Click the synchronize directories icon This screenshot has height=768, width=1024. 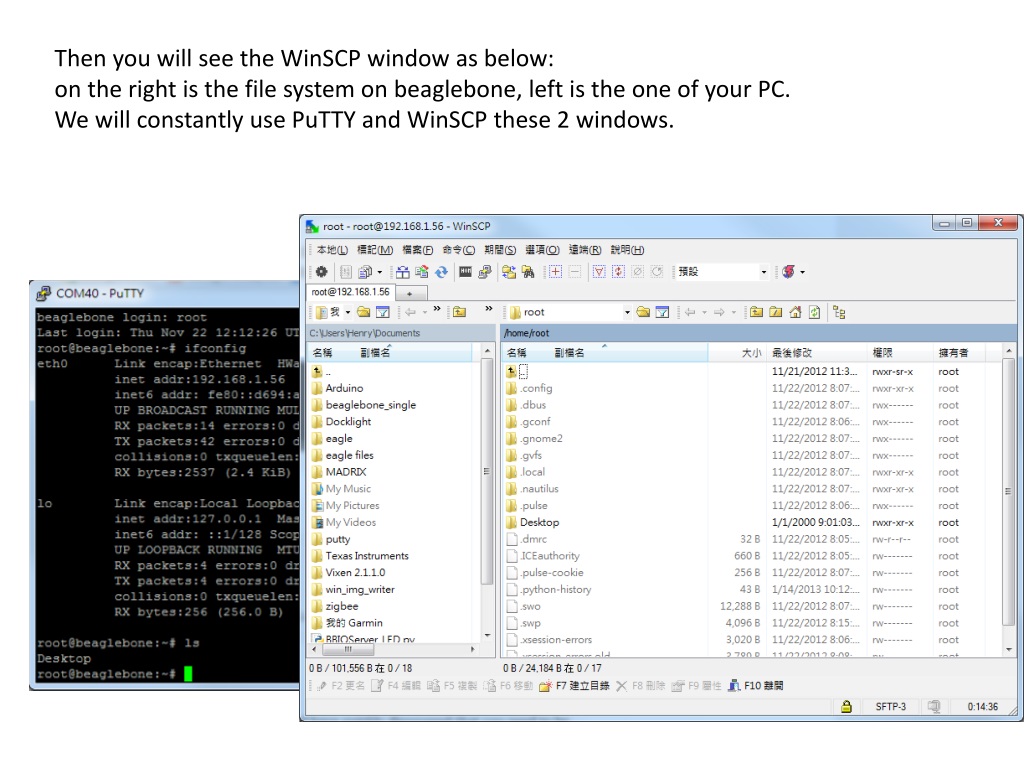coord(422,272)
